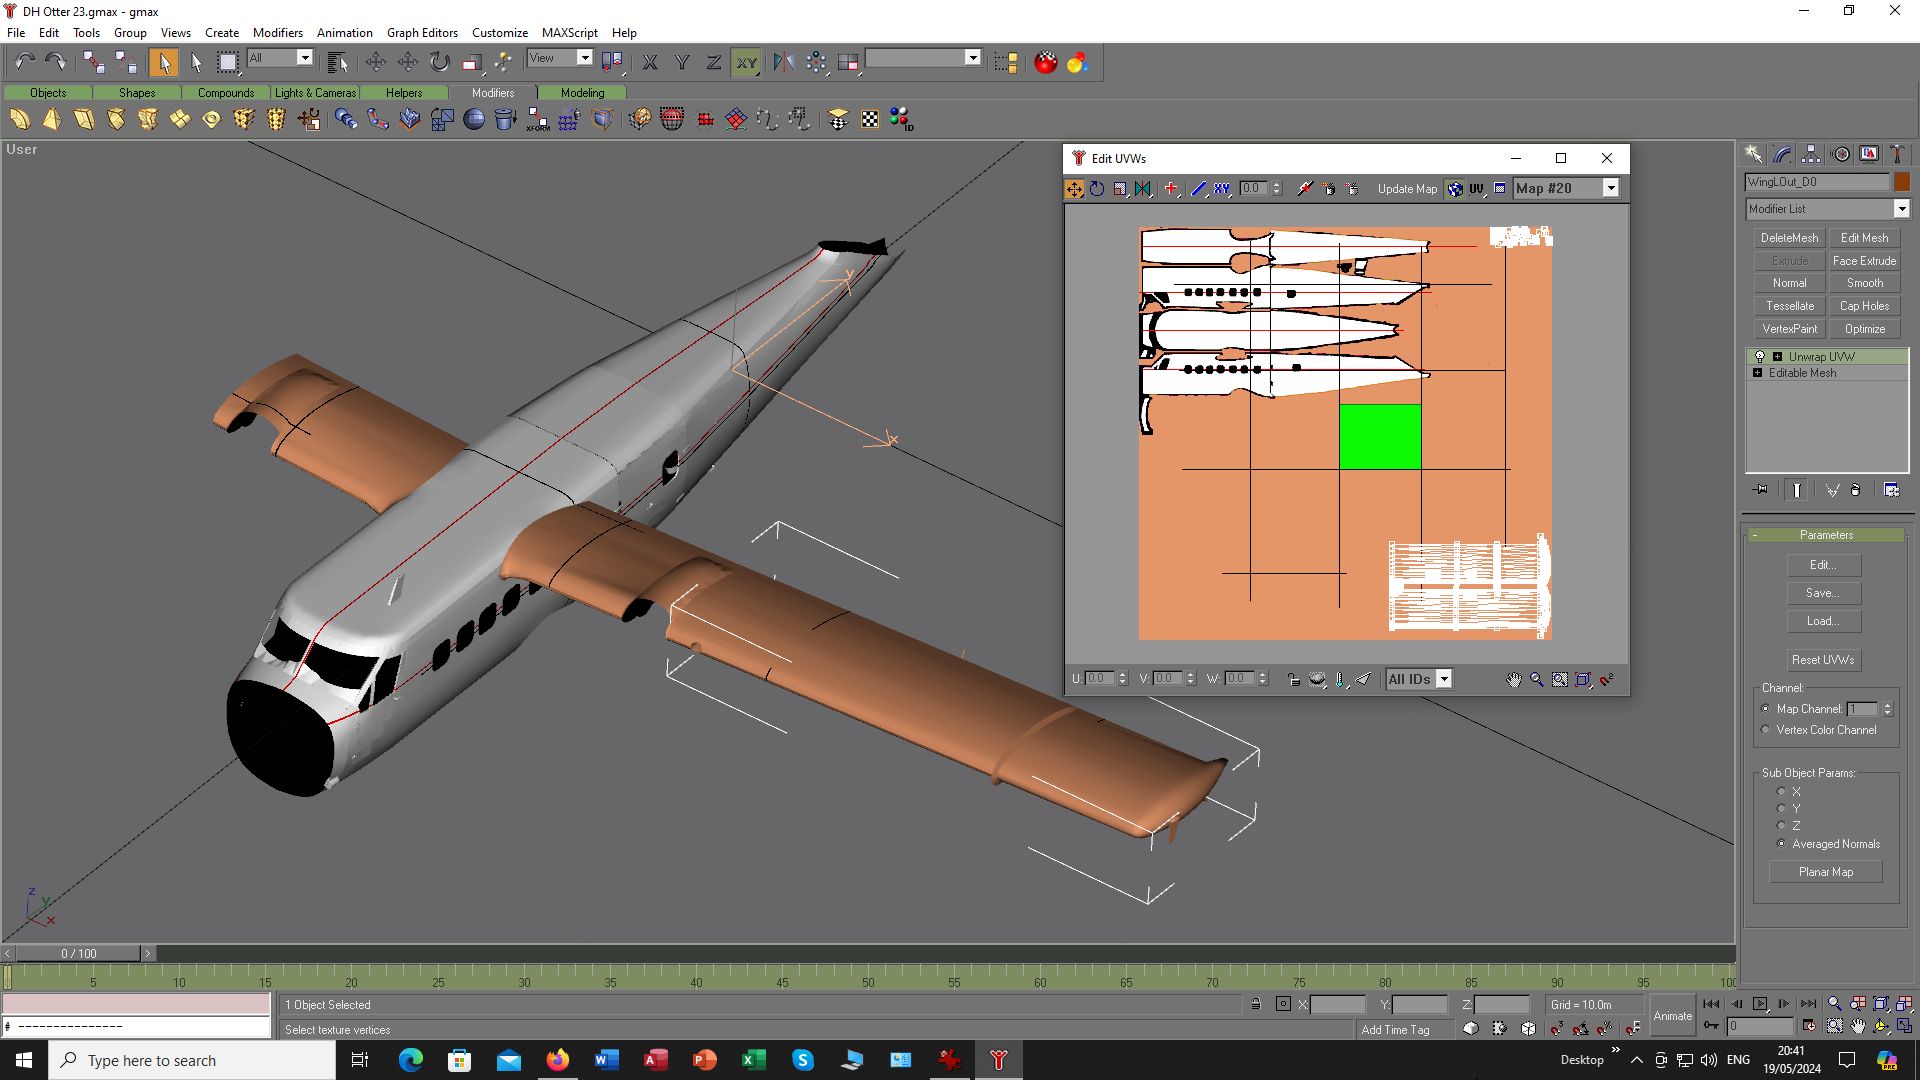Open the MAXScript menu
1920x1080 pixels.
pos(569,32)
